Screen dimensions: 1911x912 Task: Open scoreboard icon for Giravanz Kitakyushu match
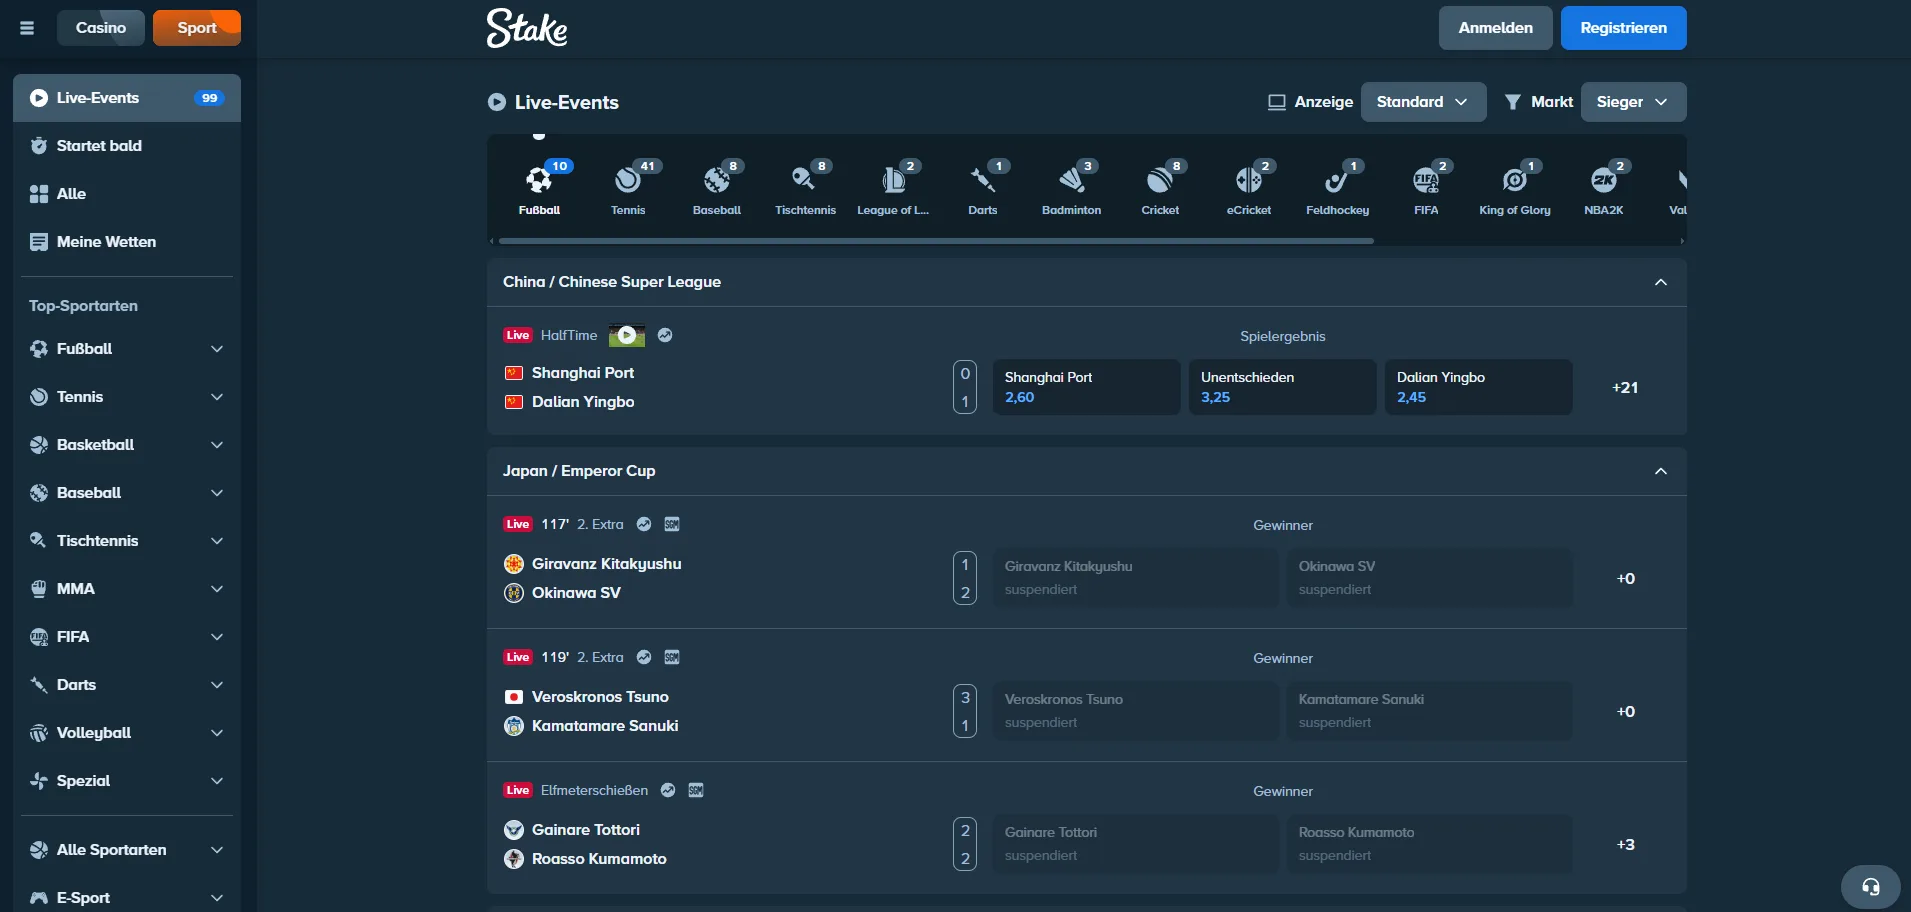point(672,524)
